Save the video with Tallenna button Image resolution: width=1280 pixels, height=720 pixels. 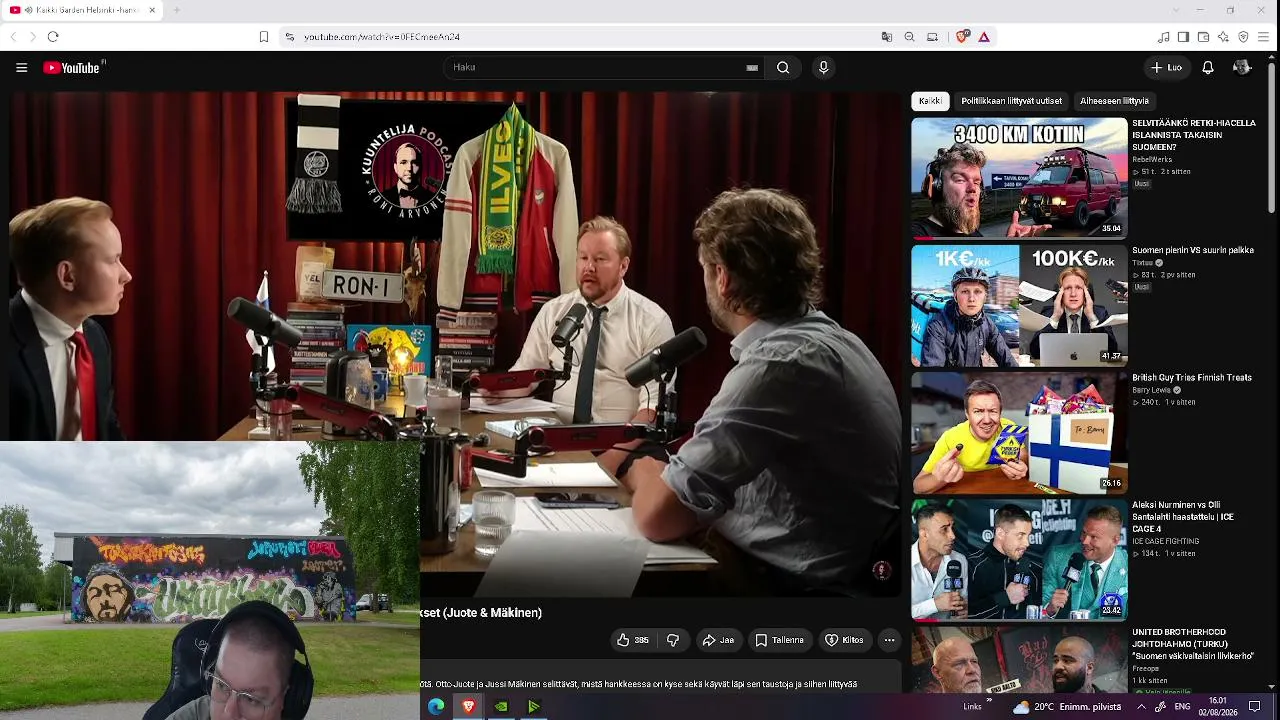pyautogui.click(x=780, y=640)
